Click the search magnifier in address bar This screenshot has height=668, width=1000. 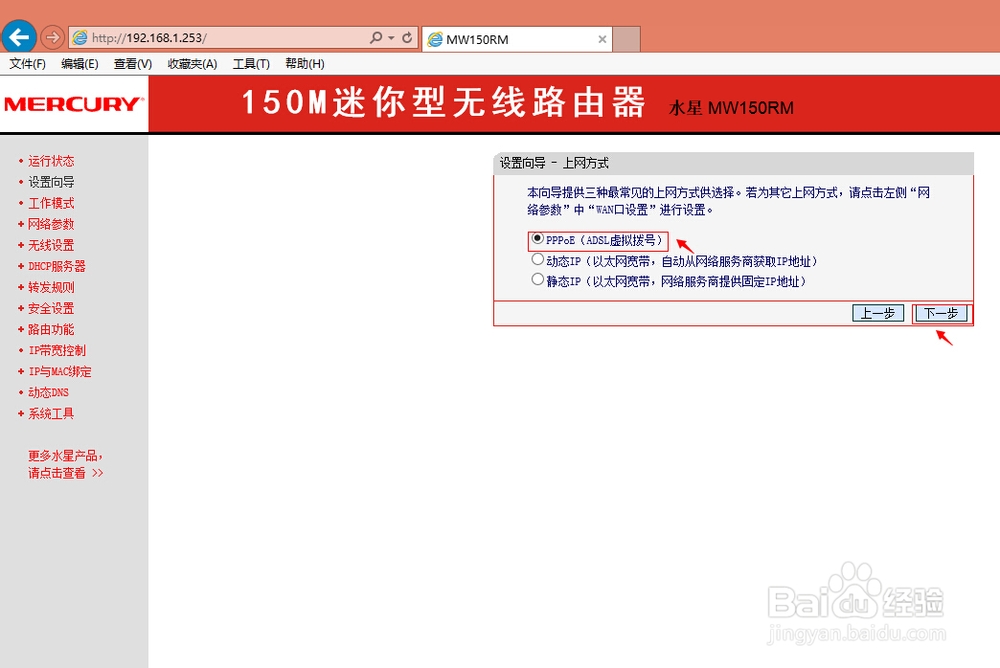pyautogui.click(x=376, y=38)
